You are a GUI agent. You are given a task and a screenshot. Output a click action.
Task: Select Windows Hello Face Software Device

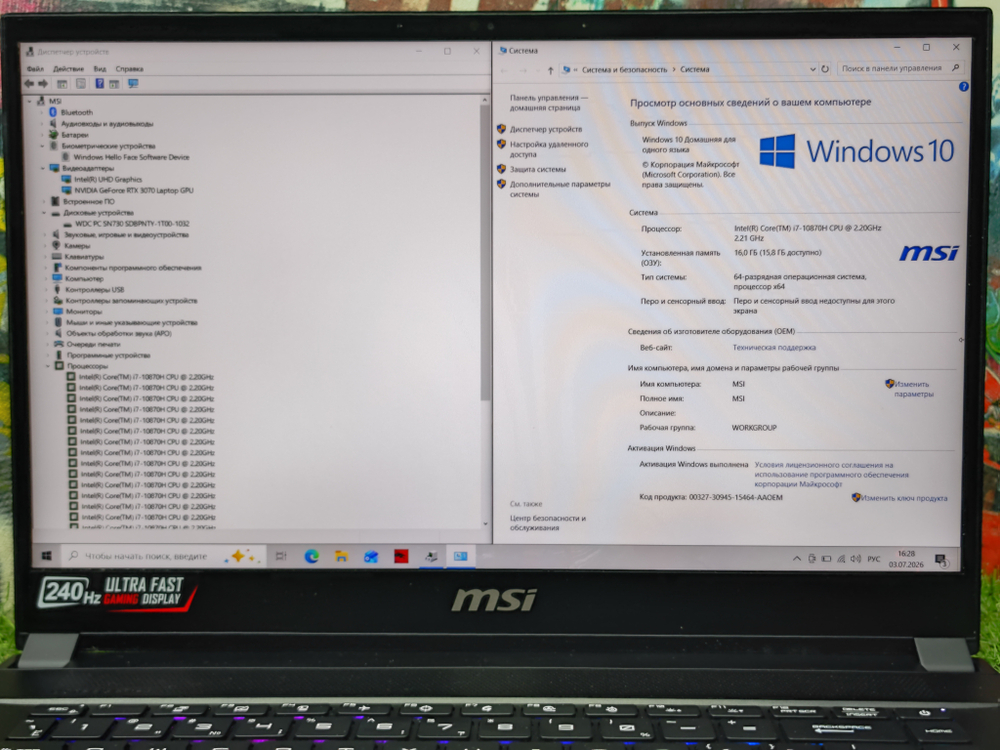[x=131, y=157]
